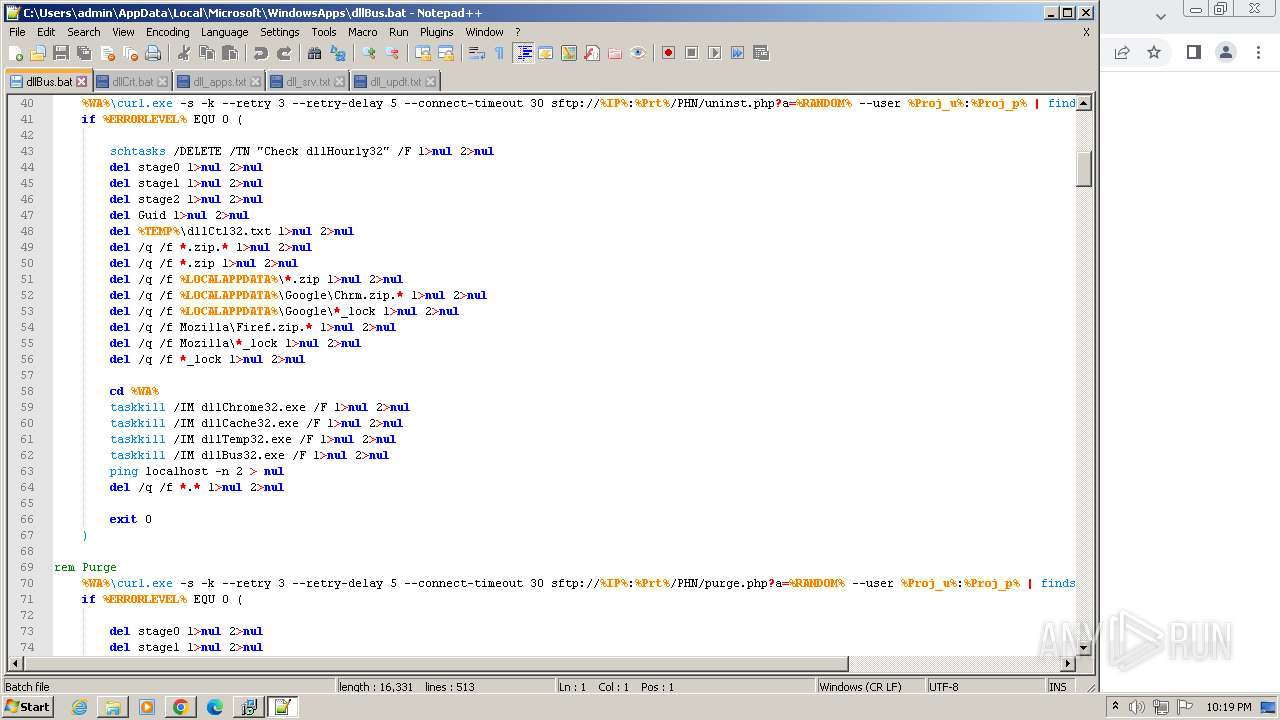Click the volume speaker tray icon
1280x720 pixels.
1137,707
